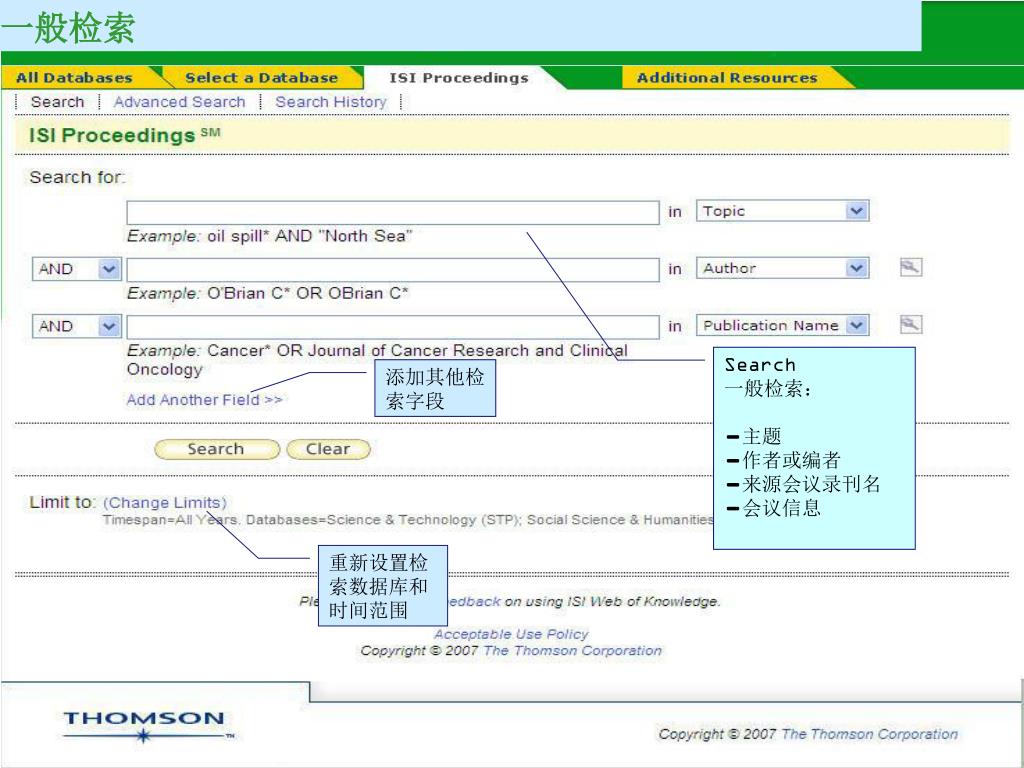This screenshot has width=1024, height=768.
Task: Click the feedback link text
Action: pos(474,601)
